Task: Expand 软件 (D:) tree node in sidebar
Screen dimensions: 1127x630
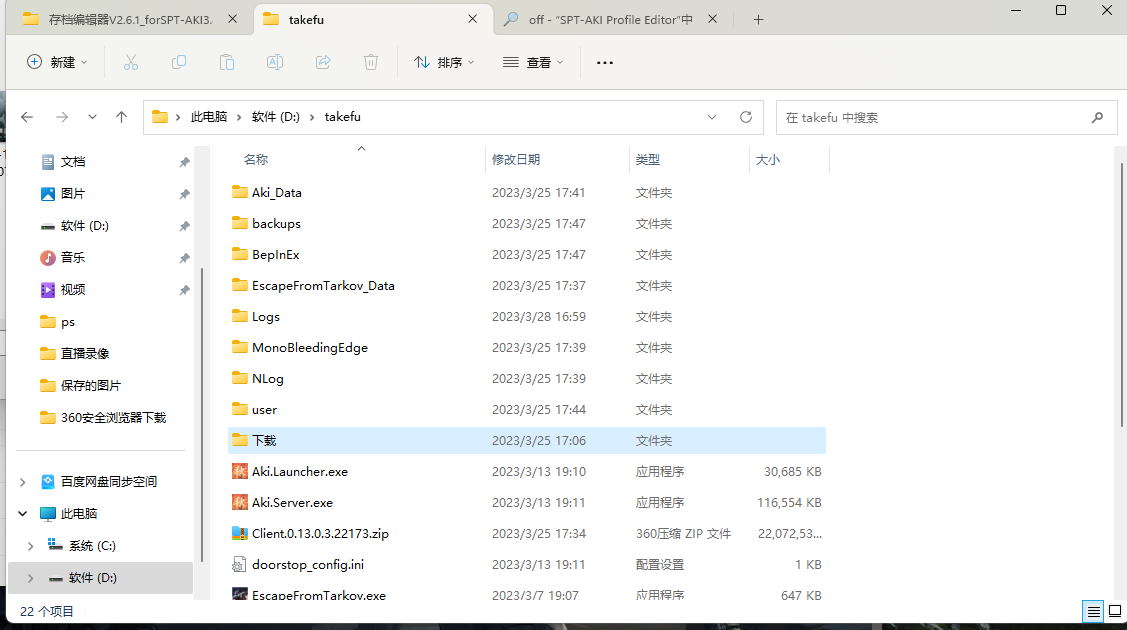Action: (x=30, y=578)
